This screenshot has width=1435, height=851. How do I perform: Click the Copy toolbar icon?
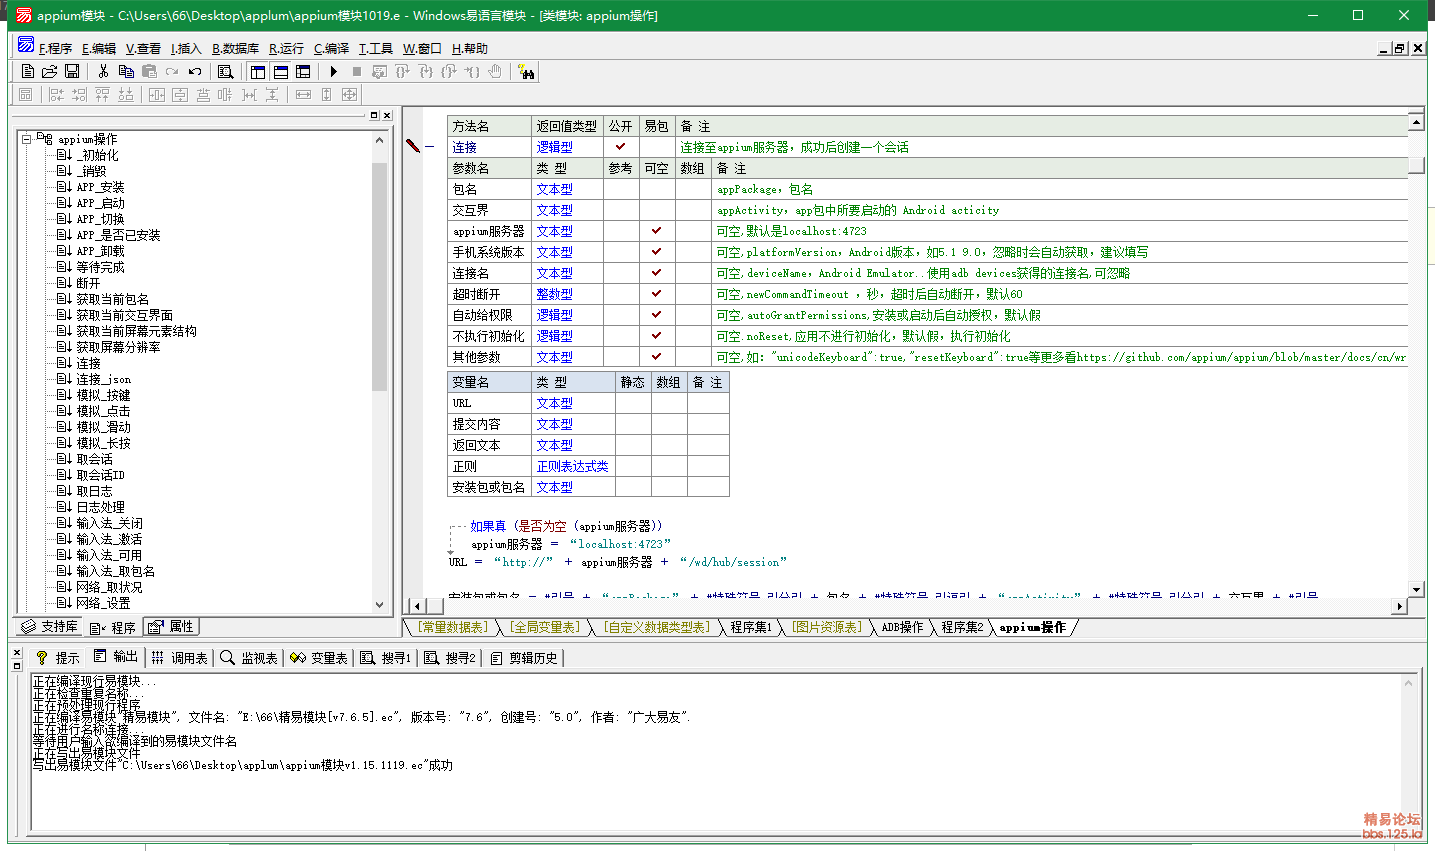126,71
